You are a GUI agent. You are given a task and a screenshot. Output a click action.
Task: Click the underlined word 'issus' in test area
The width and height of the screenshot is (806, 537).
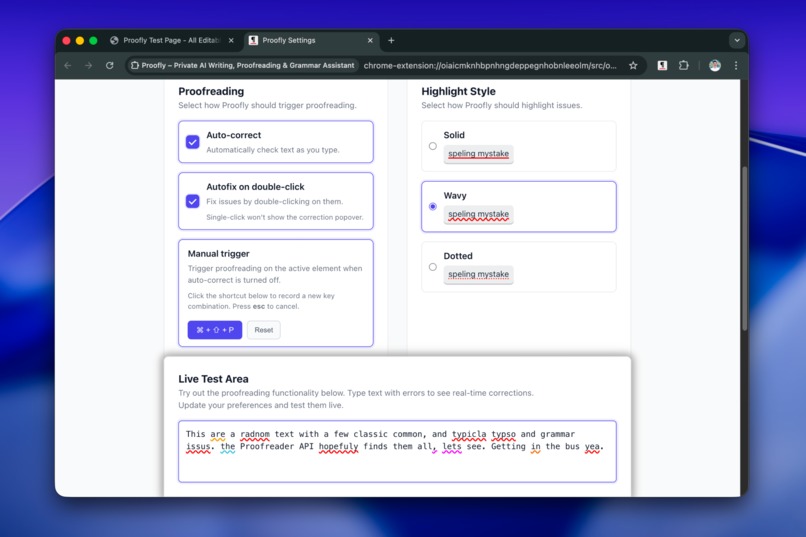(x=198, y=447)
